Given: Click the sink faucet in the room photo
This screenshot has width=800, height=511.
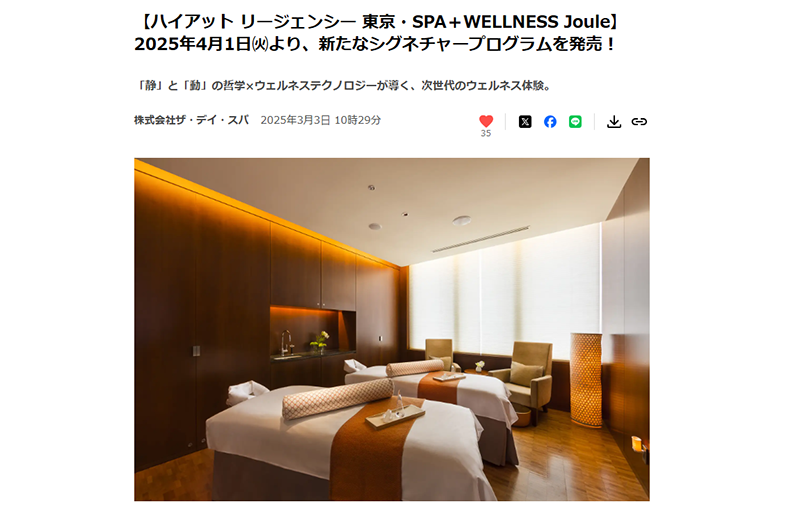Looking at the screenshot, I should pyautogui.click(x=286, y=343).
